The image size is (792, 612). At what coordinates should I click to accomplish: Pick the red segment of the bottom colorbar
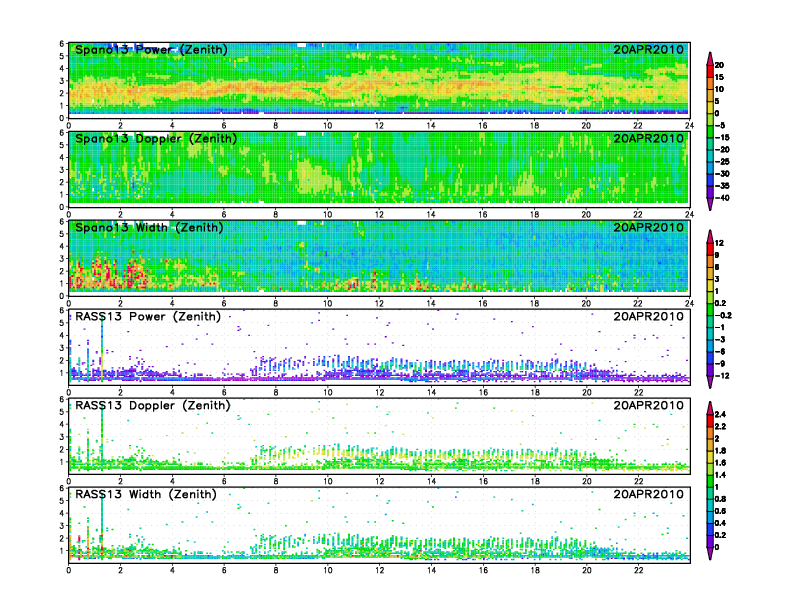[x=710, y=421]
